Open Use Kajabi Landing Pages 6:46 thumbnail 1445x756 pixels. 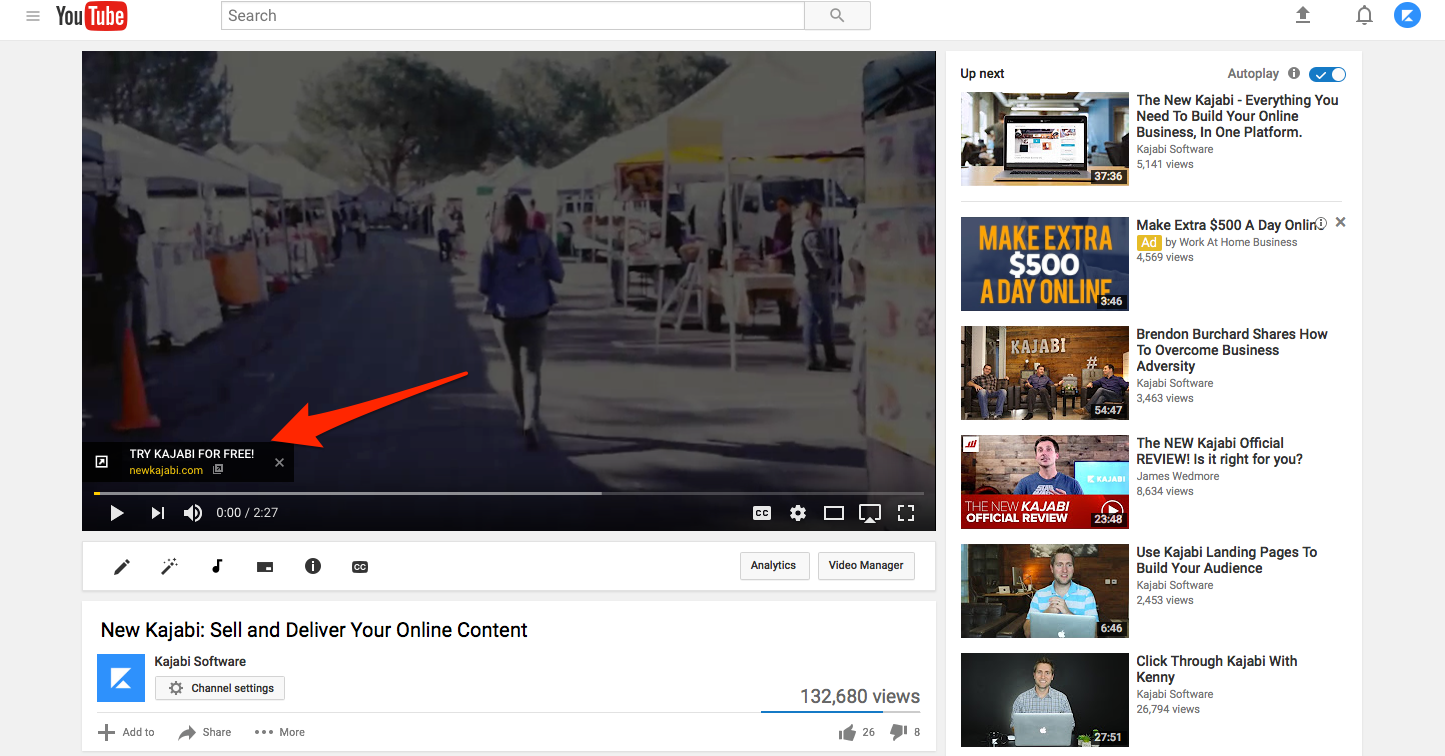point(1045,591)
